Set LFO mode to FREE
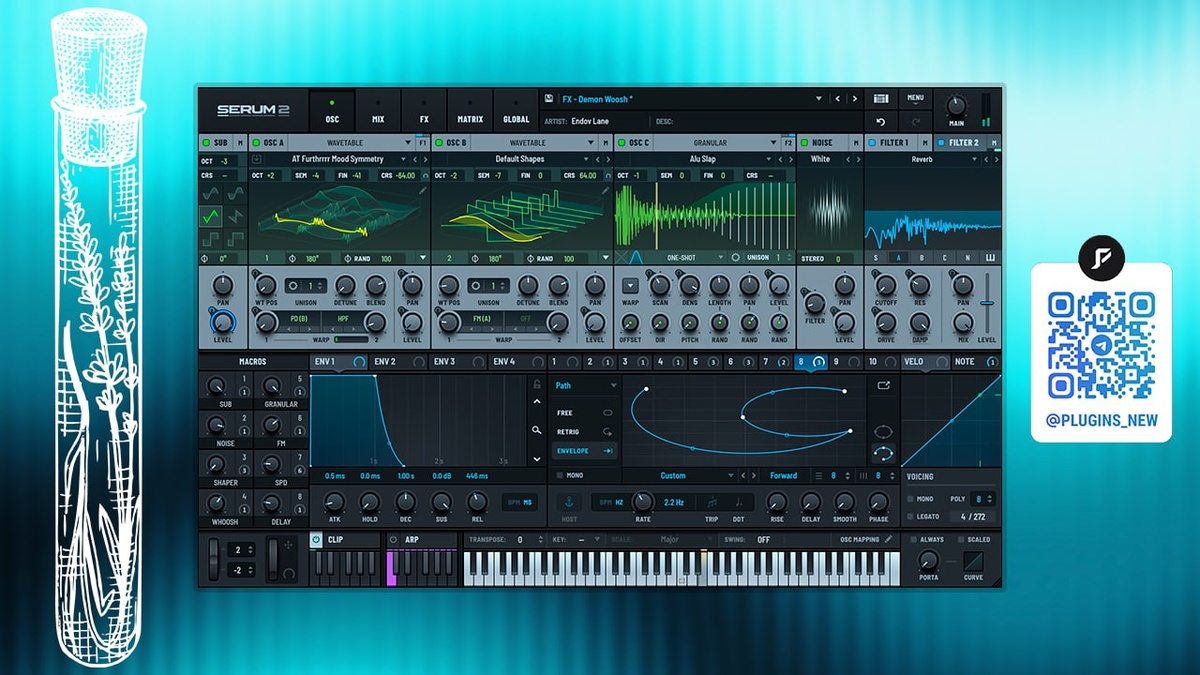 (x=585, y=411)
